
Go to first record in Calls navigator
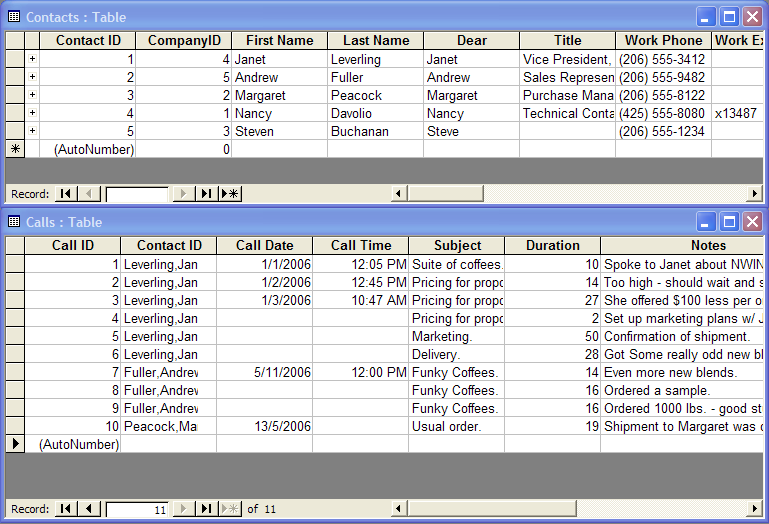pyautogui.click(x=66, y=509)
